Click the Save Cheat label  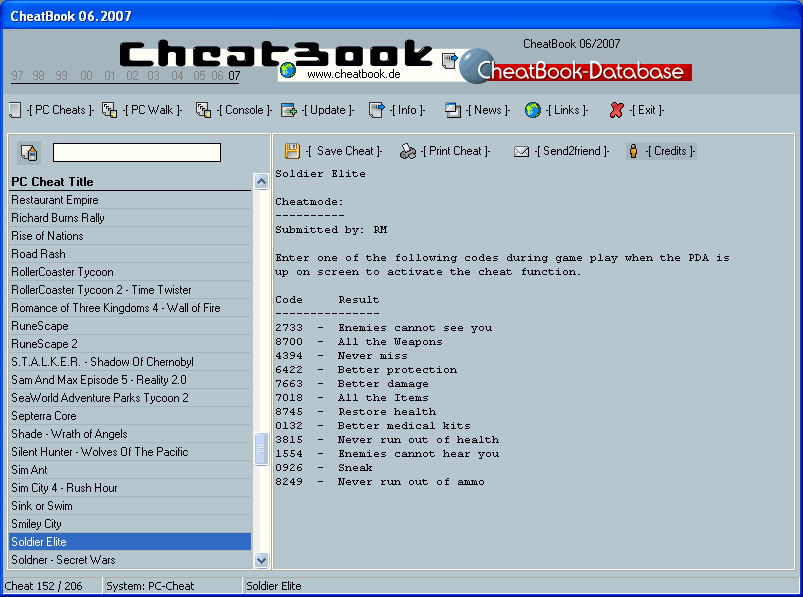[344, 151]
